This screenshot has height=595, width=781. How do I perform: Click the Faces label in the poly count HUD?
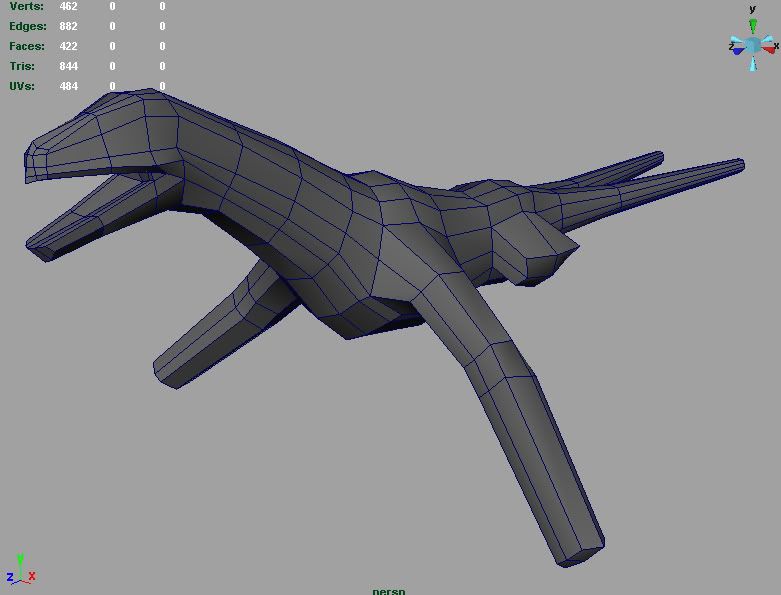27,46
